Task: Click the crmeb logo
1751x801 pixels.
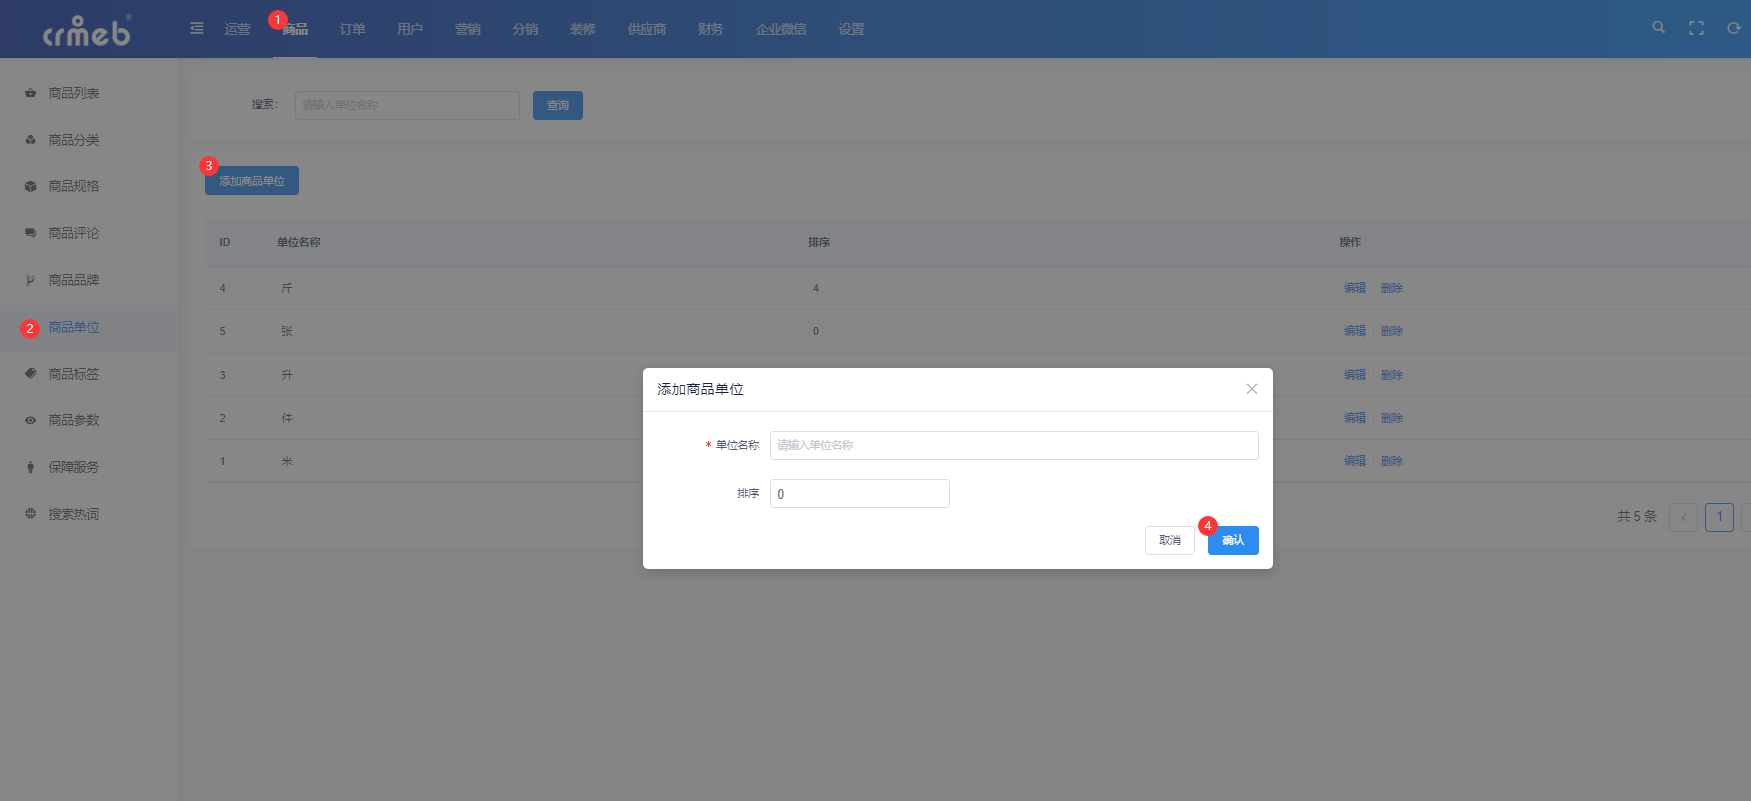Action: point(87,31)
